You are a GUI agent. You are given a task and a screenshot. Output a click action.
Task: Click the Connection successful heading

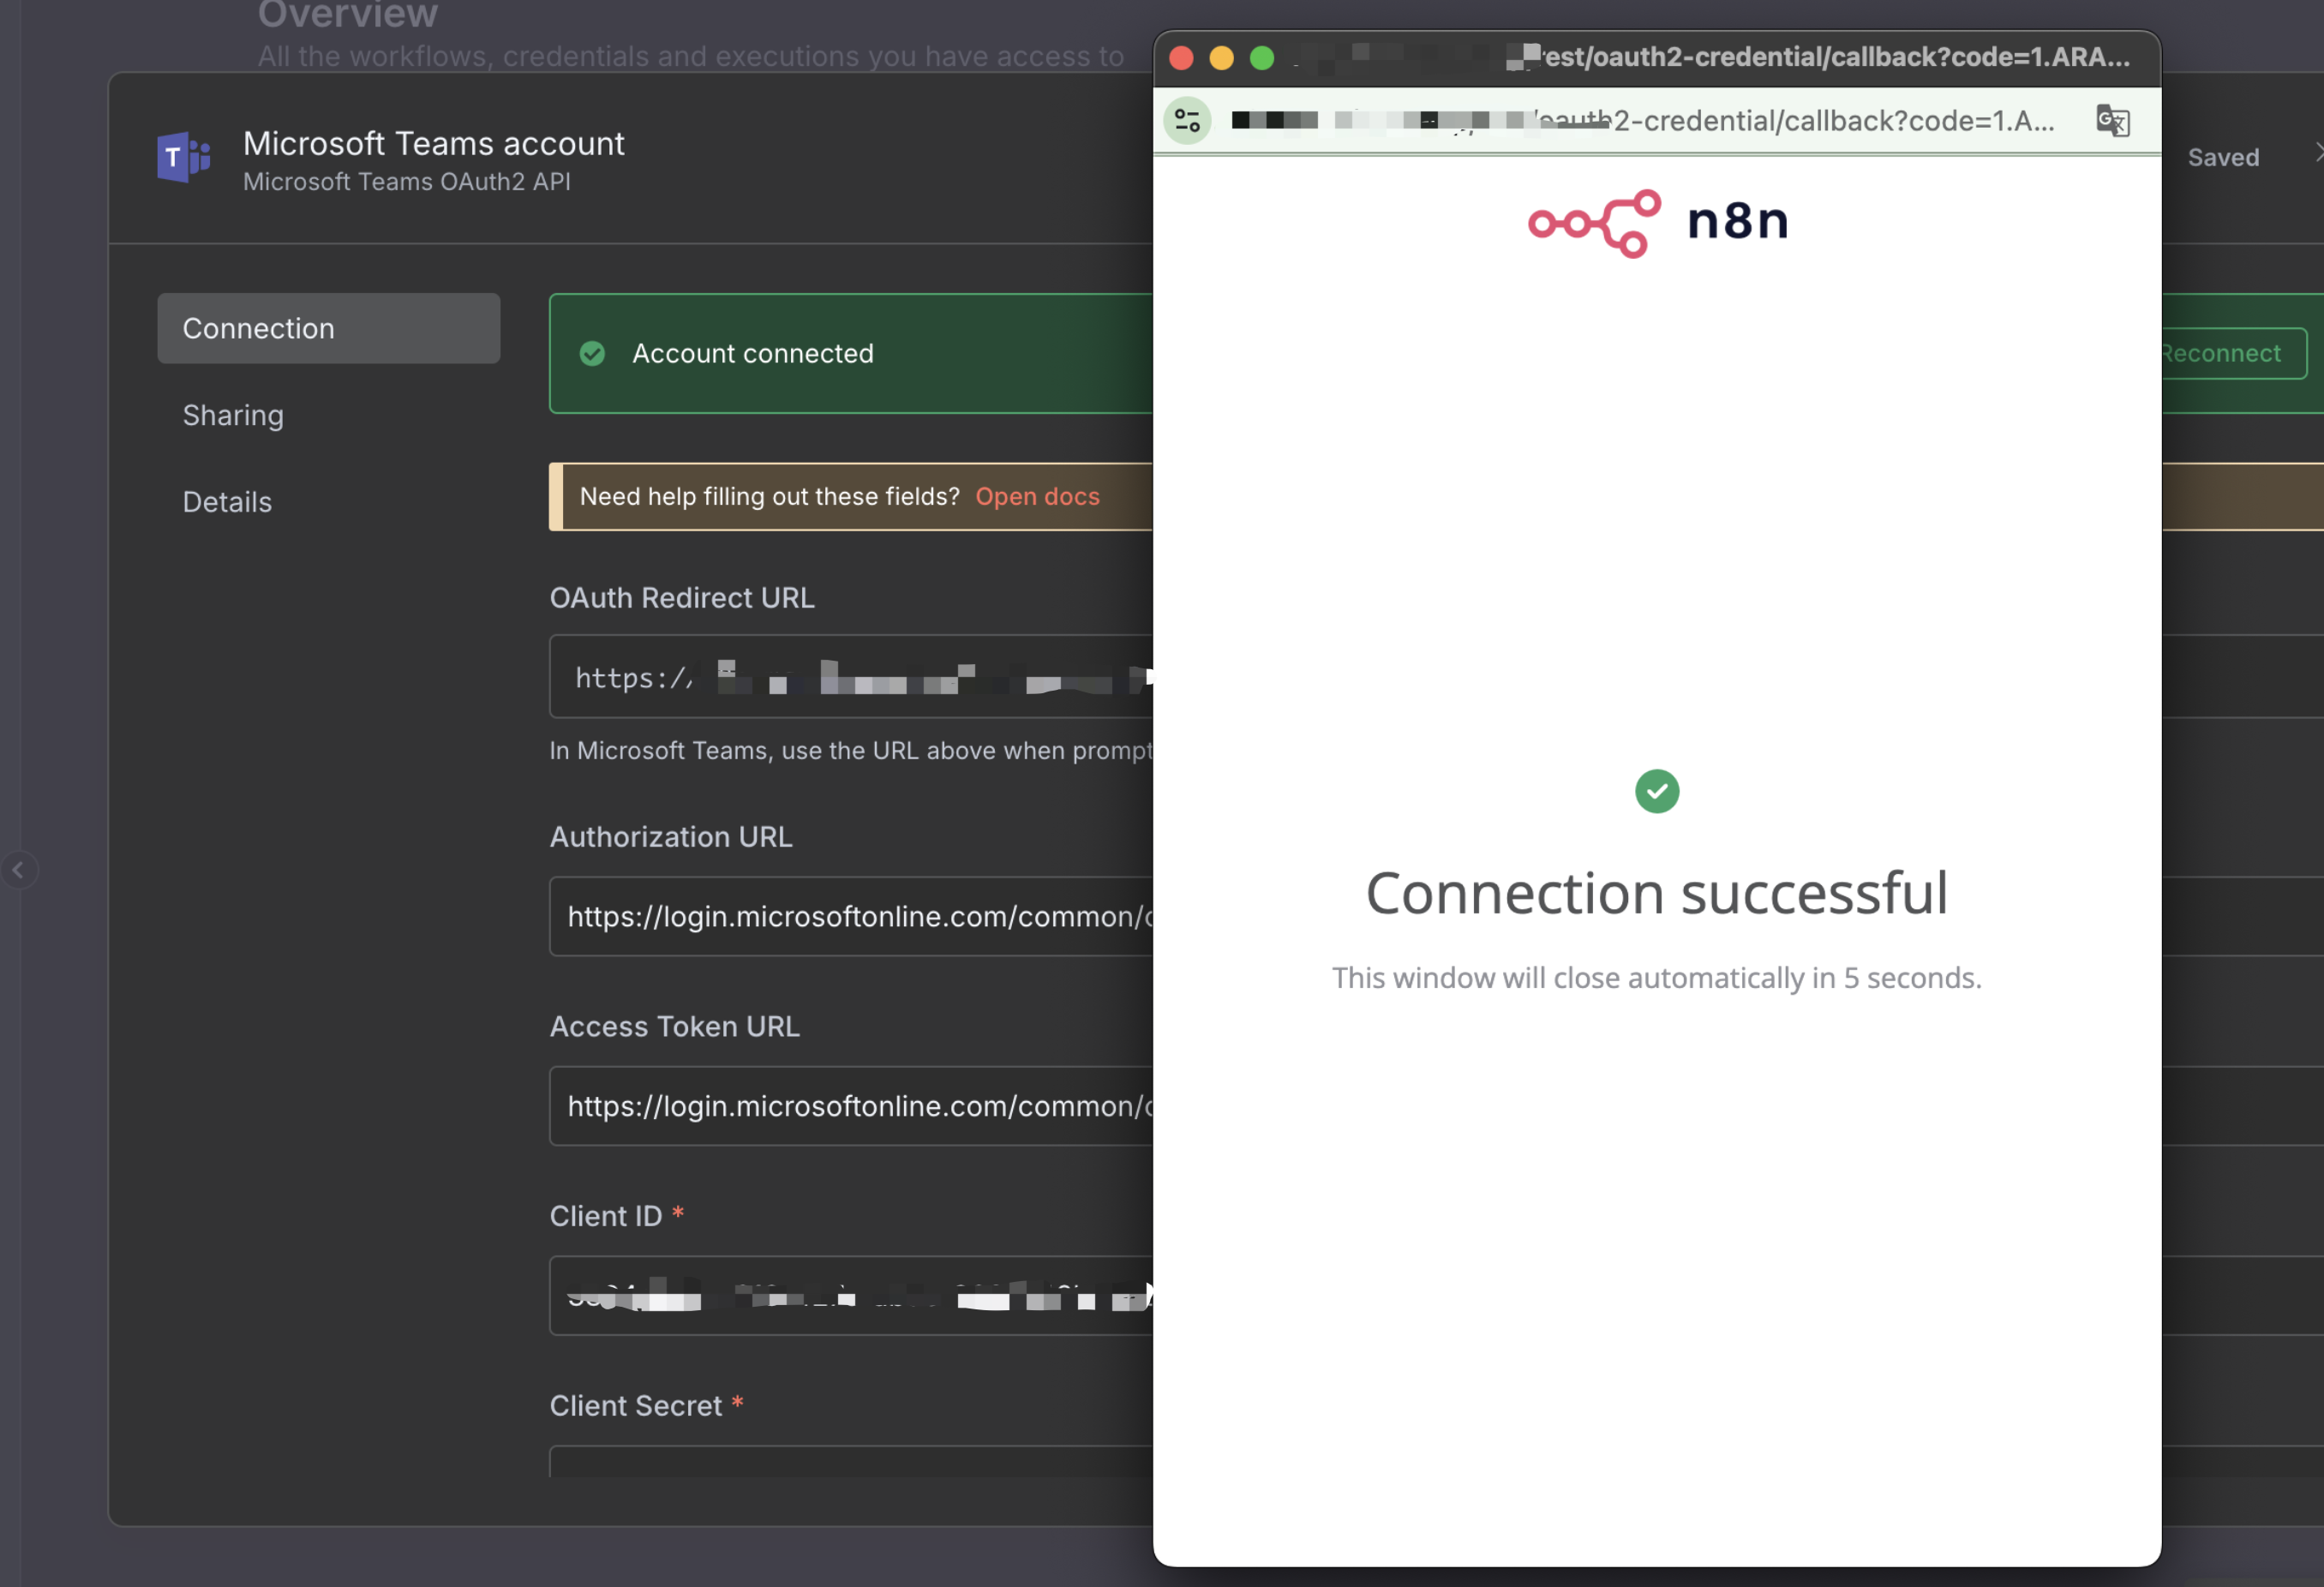click(x=1656, y=892)
